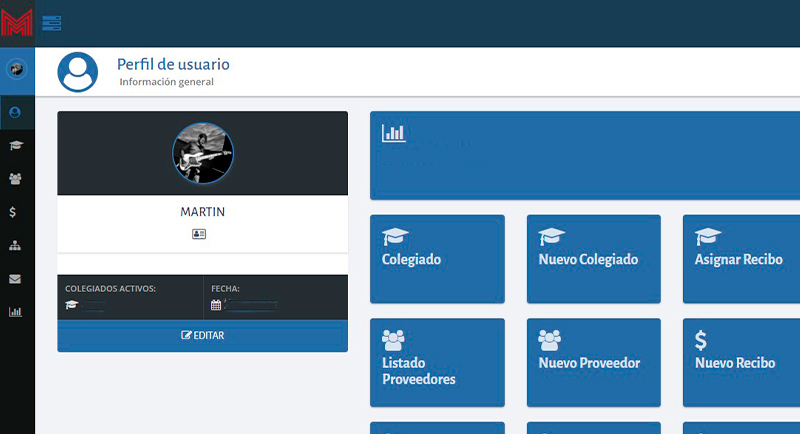Open the graduation cap sidebar menu
The width and height of the screenshot is (800, 434).
[x=15, y=146]
